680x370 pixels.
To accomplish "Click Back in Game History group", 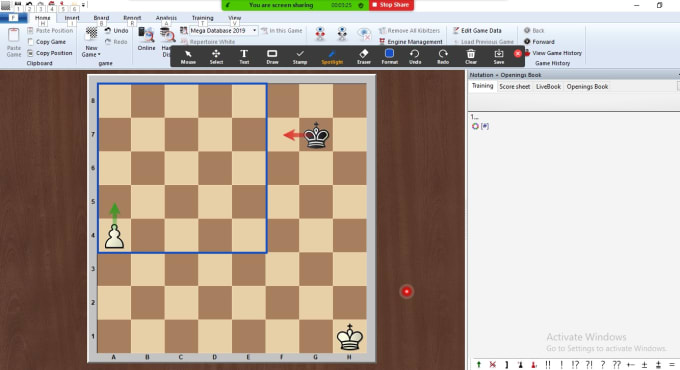I will [534, 30].
